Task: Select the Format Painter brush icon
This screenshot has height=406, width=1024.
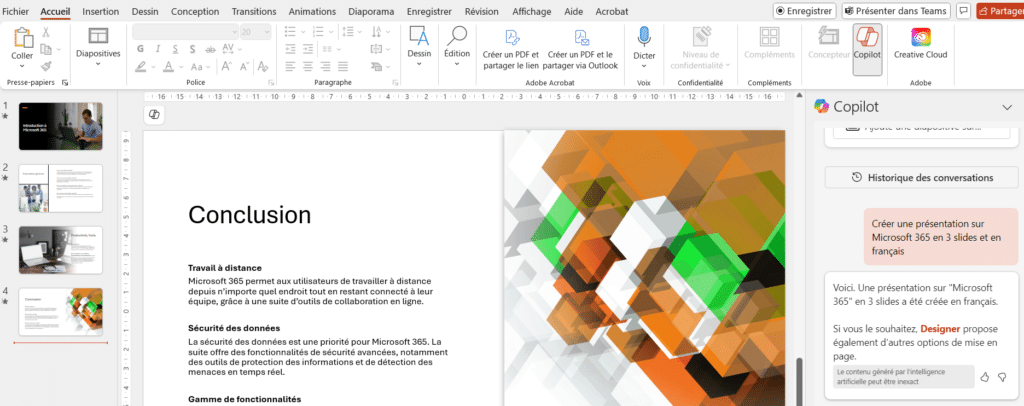Action: pos(46,66)
